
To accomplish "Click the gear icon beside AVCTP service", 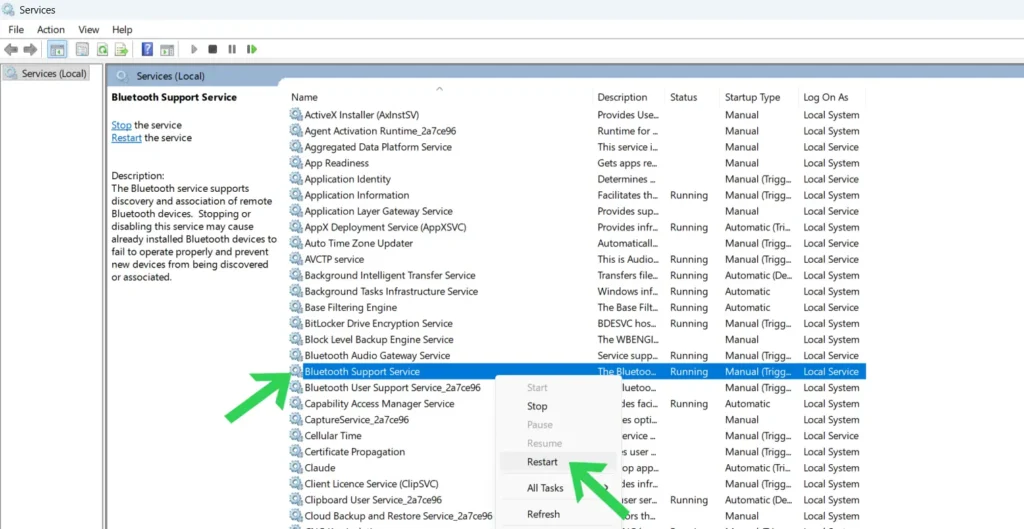I will [x=296, y=259].
